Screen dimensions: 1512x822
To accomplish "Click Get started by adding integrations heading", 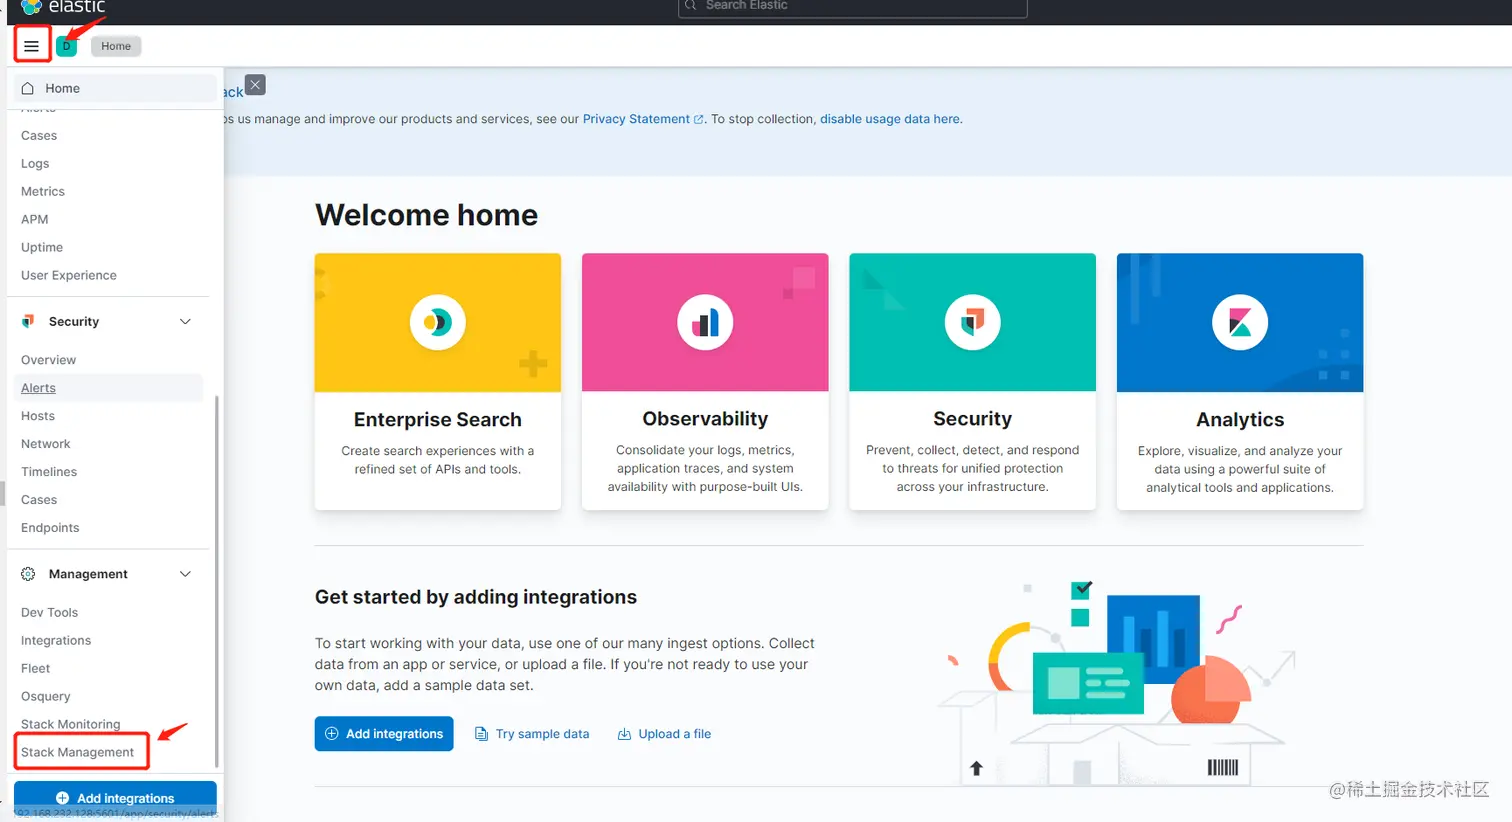I will pyautogui.click(x=476, y=597).
